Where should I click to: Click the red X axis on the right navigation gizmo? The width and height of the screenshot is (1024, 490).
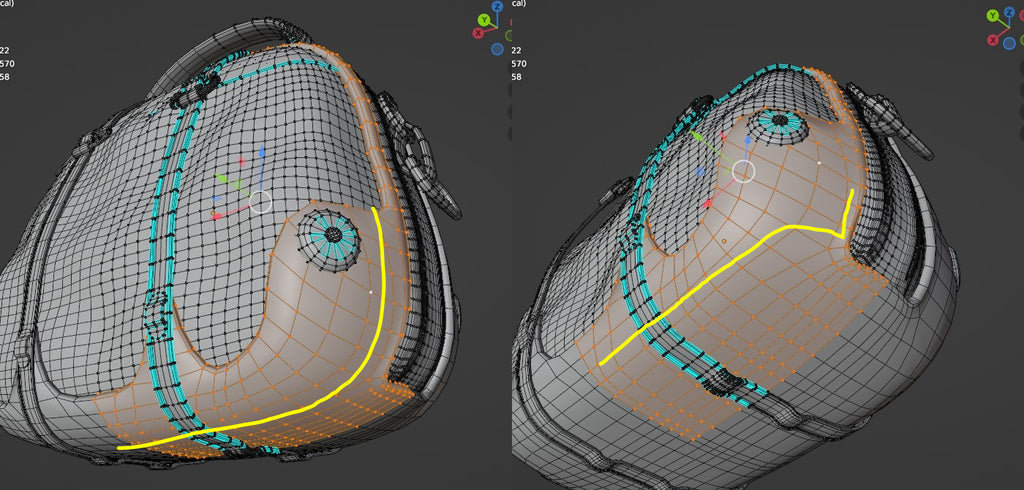(993, 40)
